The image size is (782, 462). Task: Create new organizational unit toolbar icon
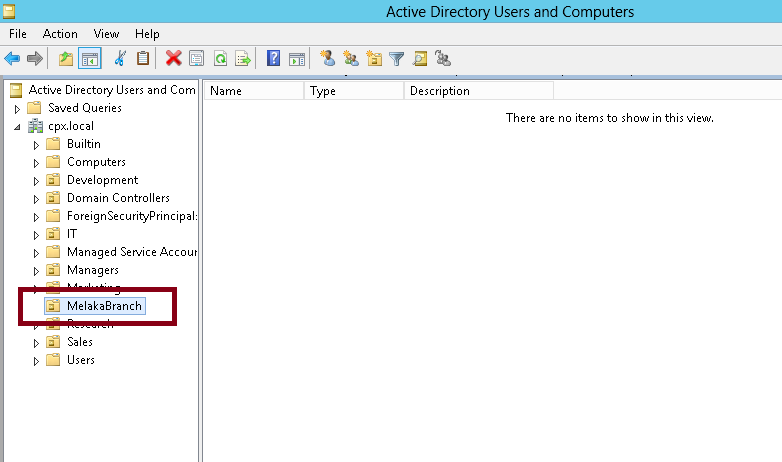(x=374, y=58)
